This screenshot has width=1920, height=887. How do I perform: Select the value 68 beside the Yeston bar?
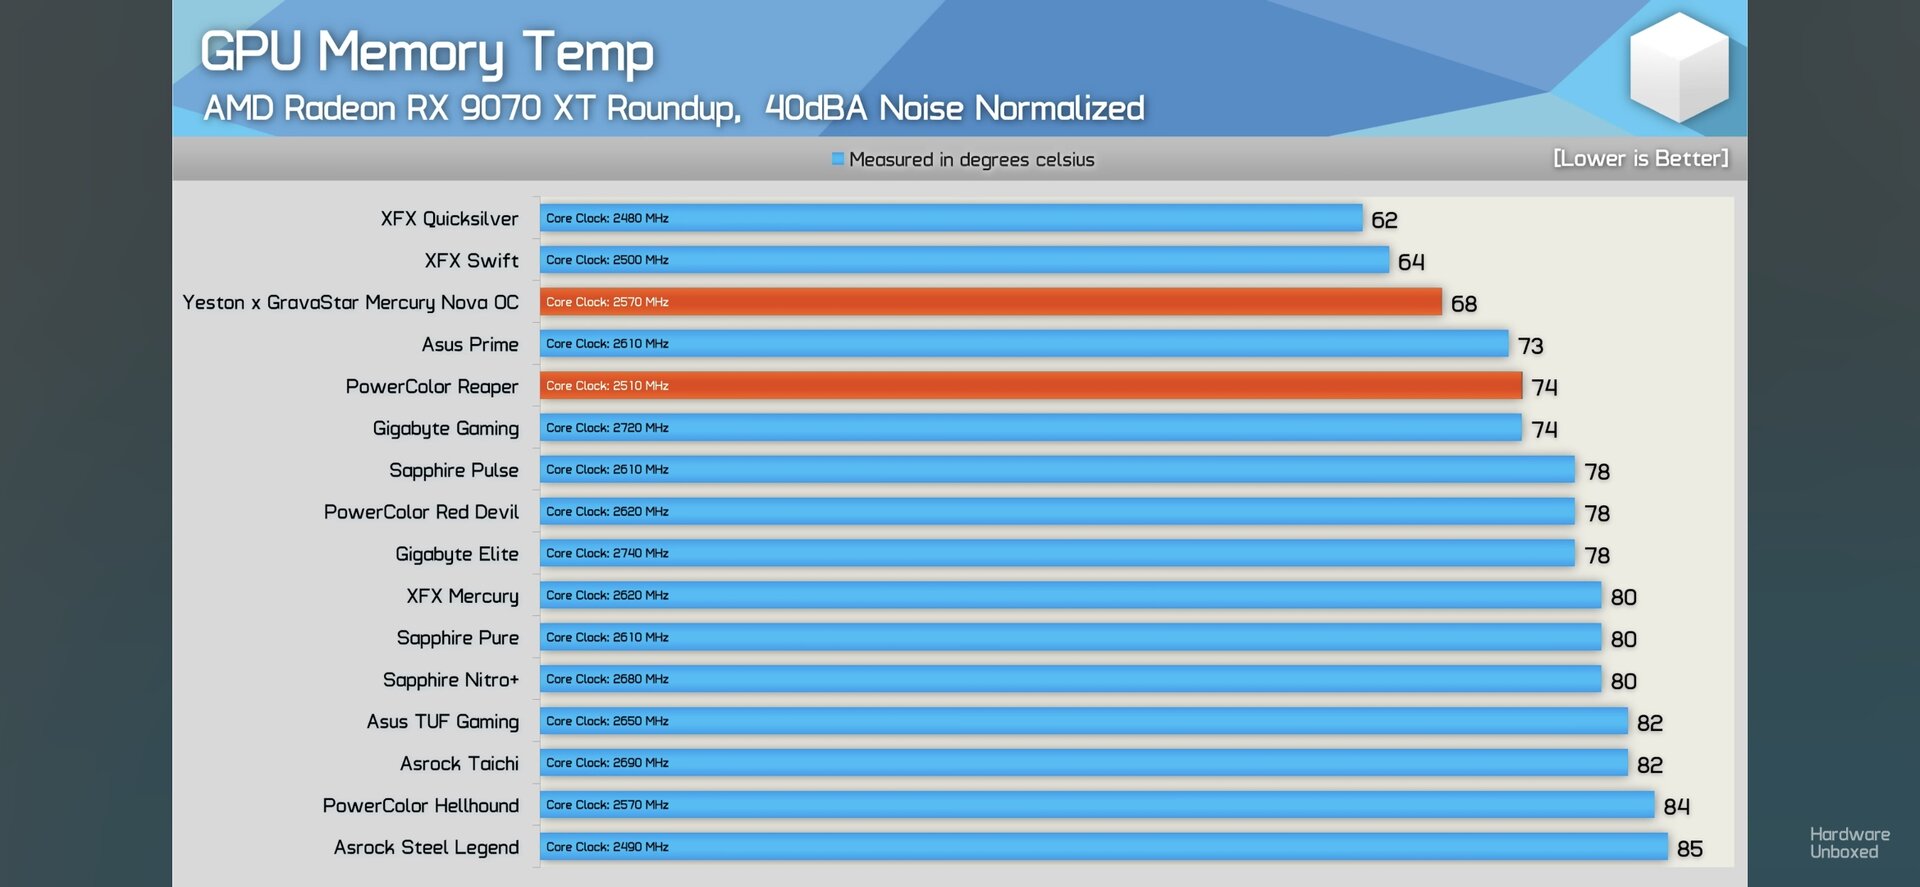(1464, 304)
